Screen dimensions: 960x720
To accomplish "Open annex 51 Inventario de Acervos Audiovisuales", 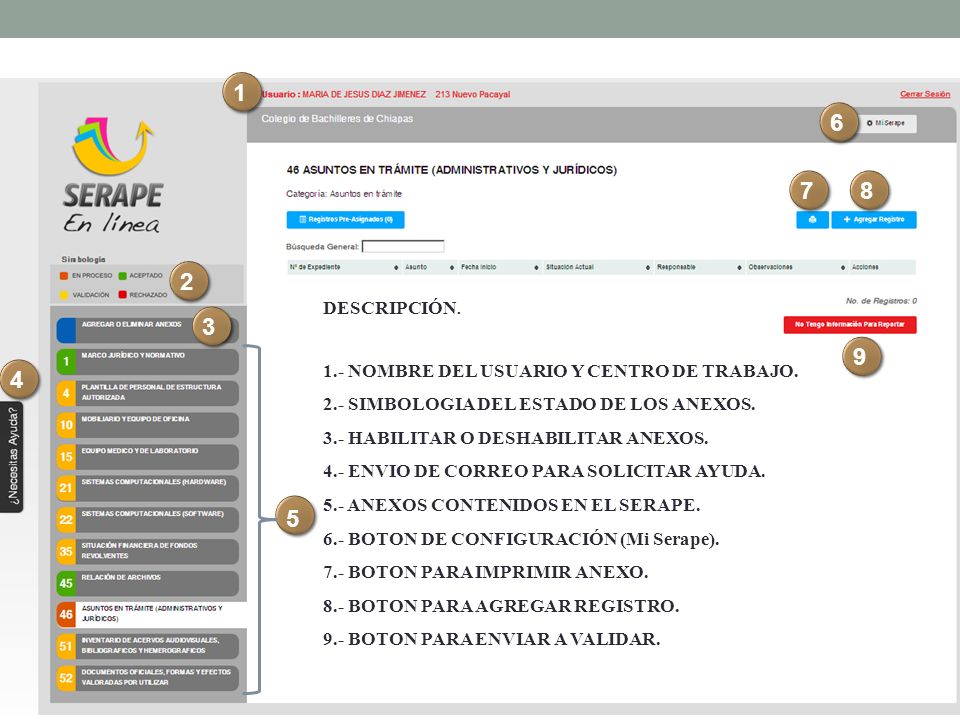I will [x=147, y=646].
